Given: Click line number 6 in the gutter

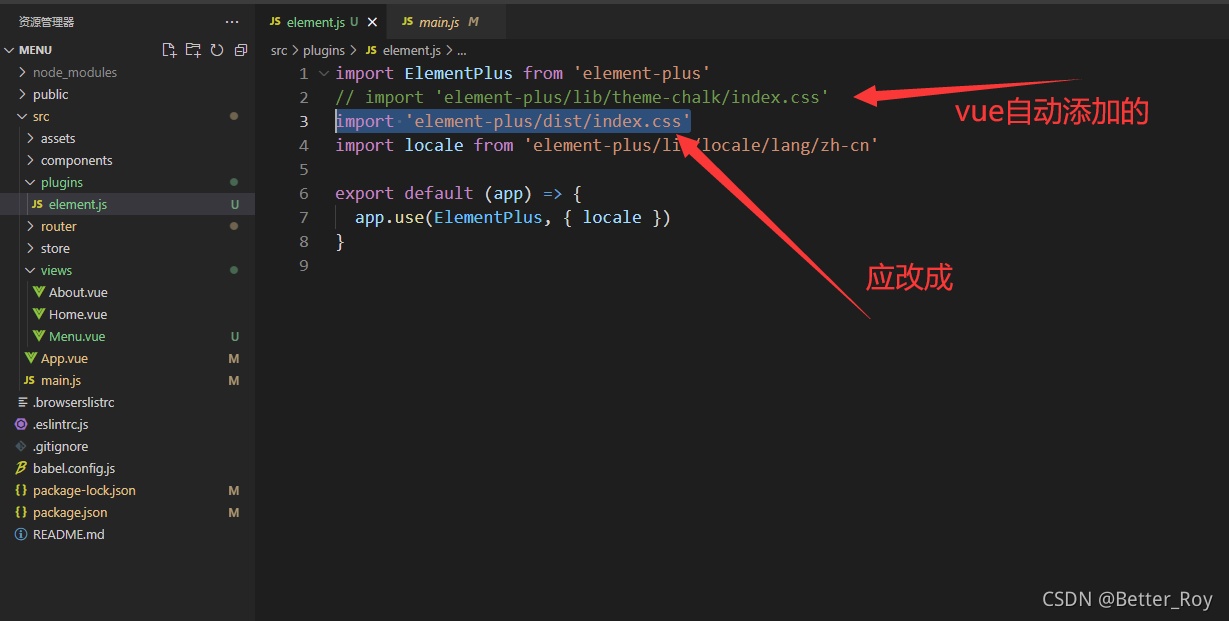Looking at the screenshot, I should point(304,193).
